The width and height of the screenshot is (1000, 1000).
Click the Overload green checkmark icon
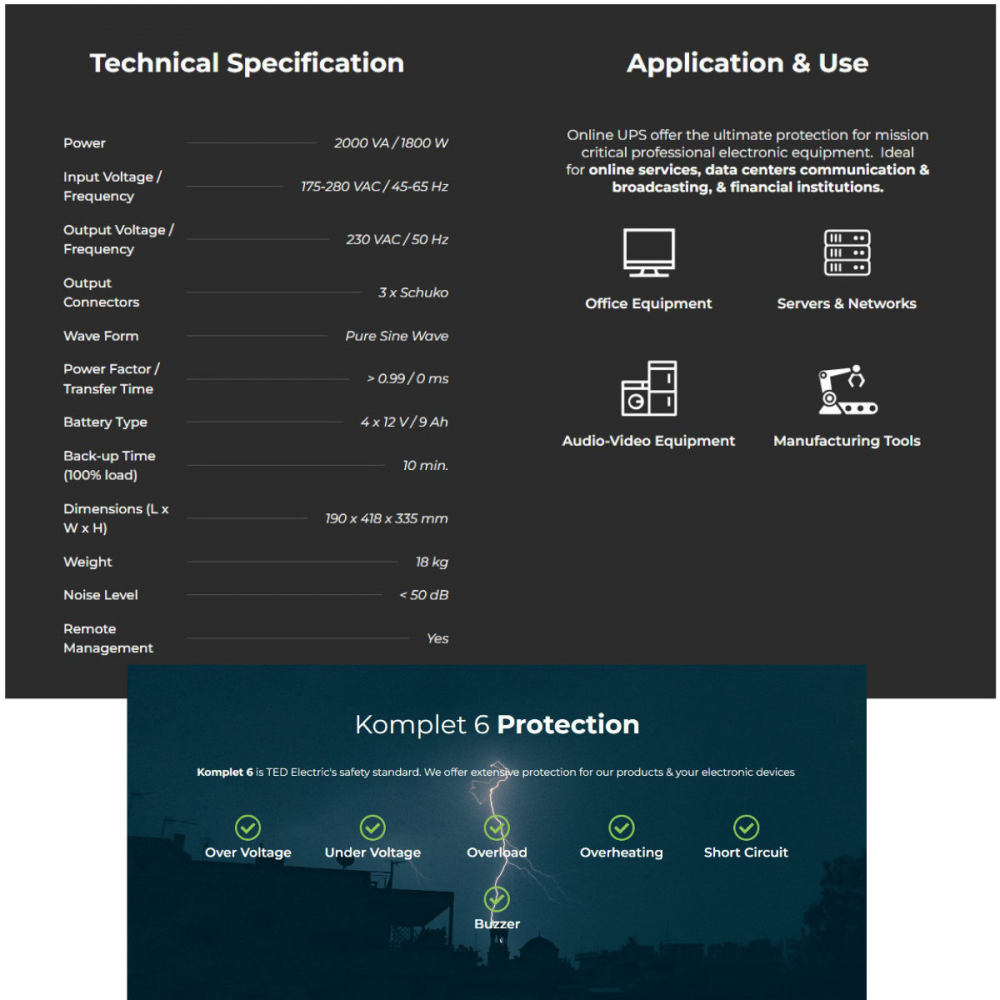(497, 828)
